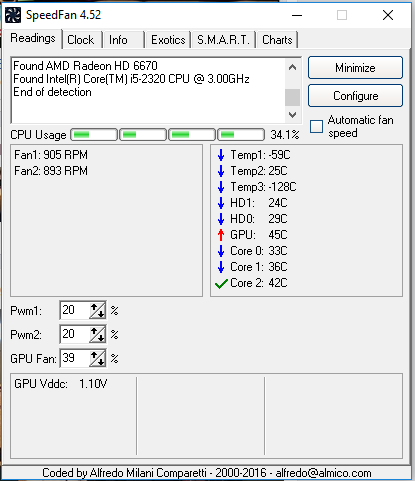Click the blue down arrow beside Core 1
415x481 pixels.
221,267
